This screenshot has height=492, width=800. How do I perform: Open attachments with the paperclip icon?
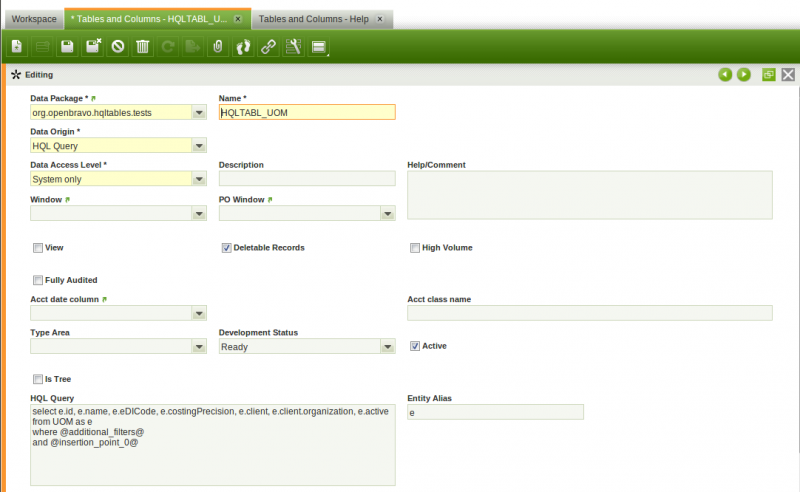coord(218,47)
